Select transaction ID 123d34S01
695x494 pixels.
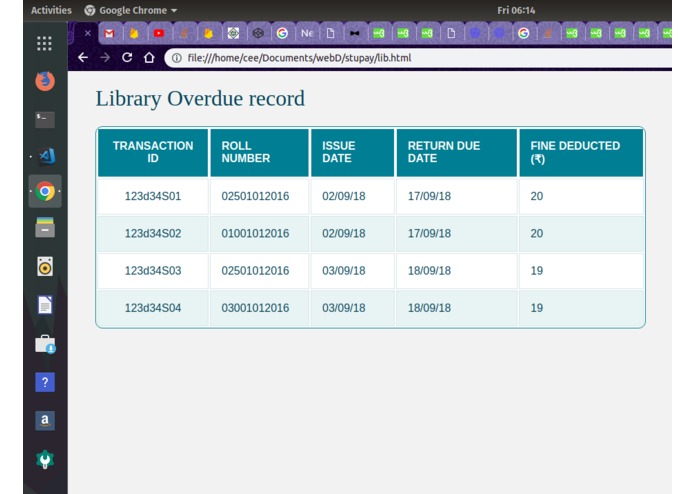pyautogui.click(x=153, y=196)
